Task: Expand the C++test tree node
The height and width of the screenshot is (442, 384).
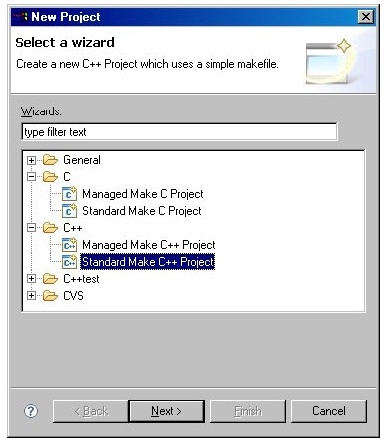Action: (31, 279)
